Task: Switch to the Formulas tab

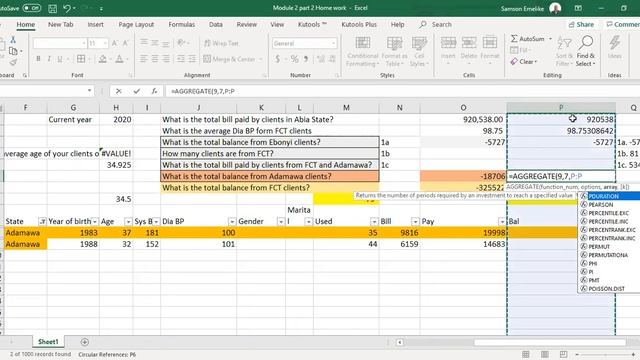Action: (x=182, y=24)
